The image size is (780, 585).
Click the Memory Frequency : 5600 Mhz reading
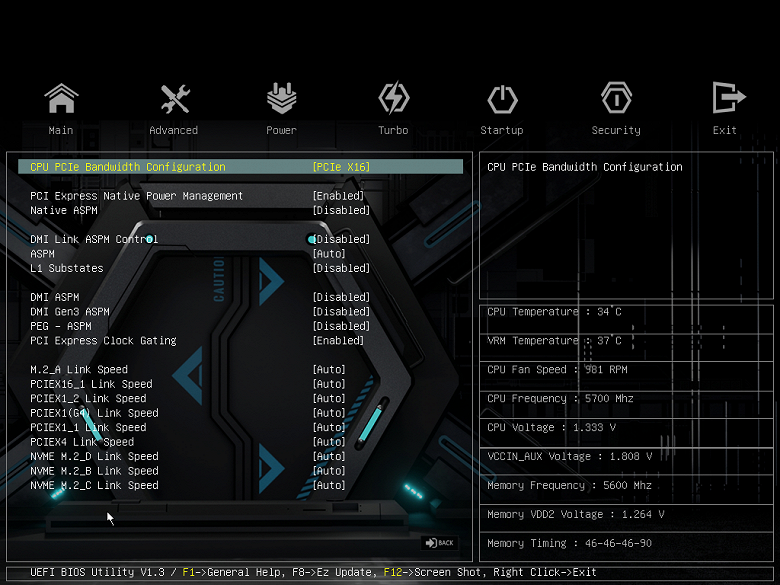pos(570,485)
